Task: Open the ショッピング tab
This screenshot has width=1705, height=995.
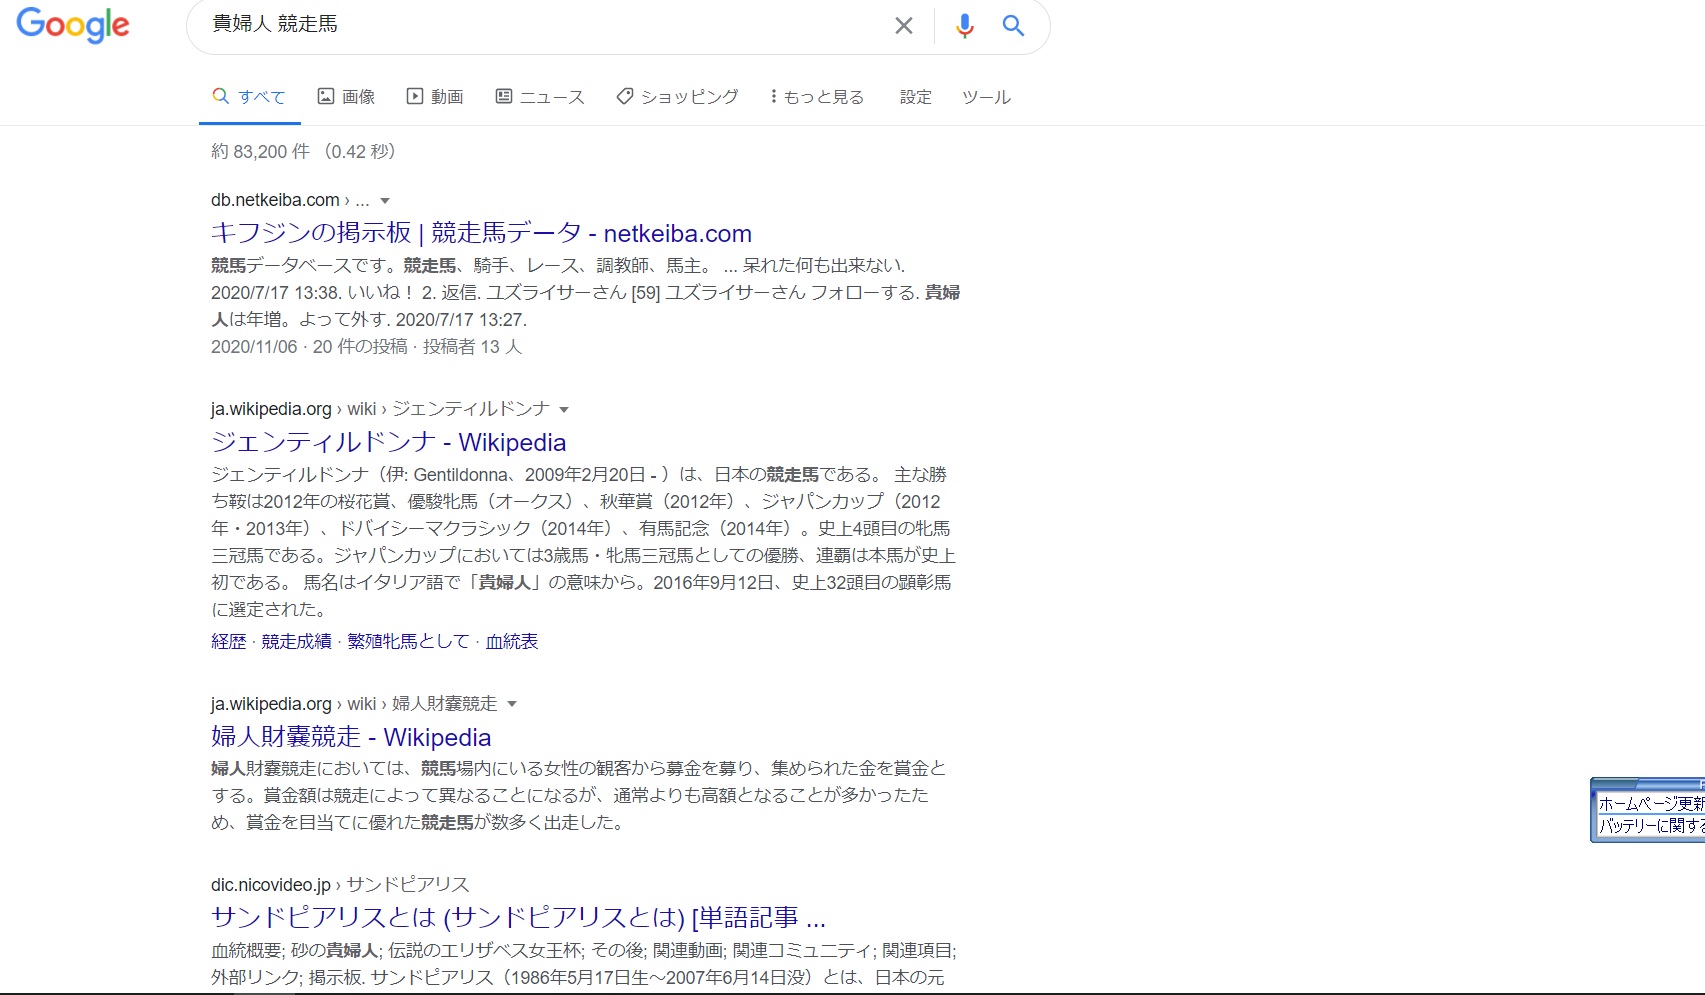Action: [677, 97]
